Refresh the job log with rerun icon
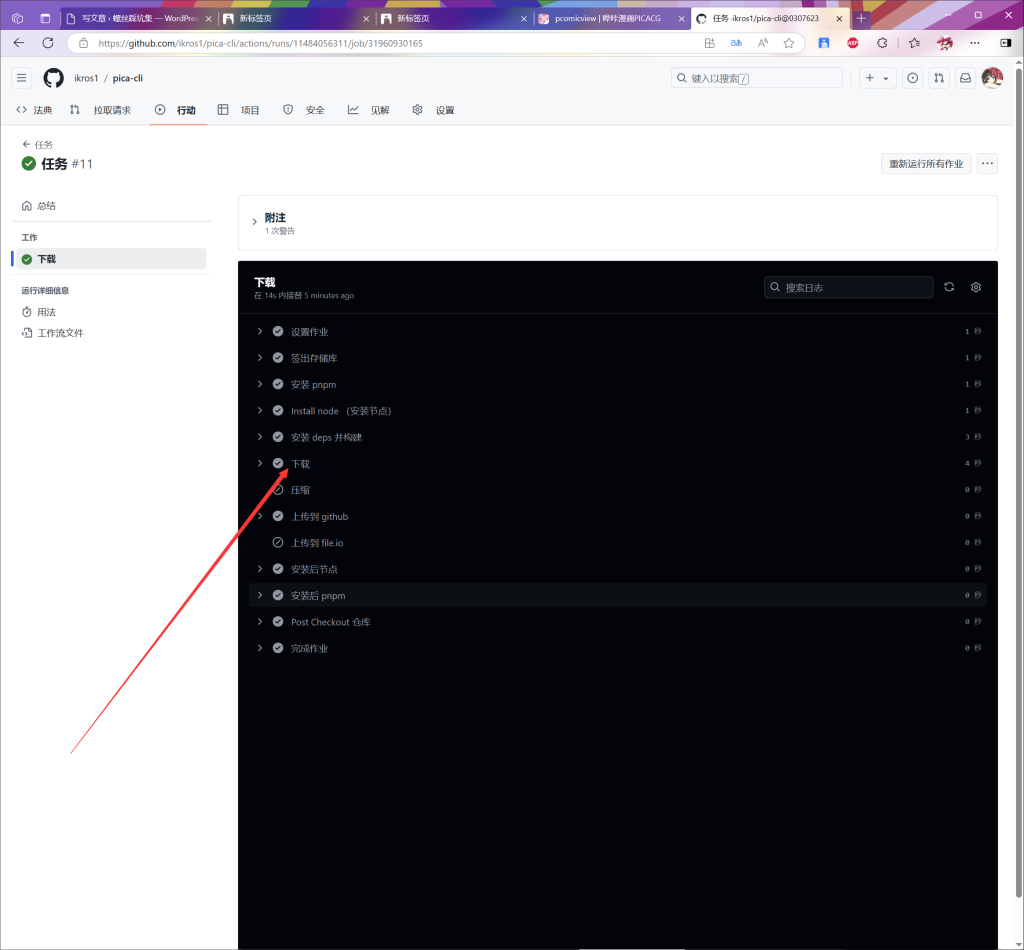The width and height of the screenshot is (1024, 950). click(950, 287)
